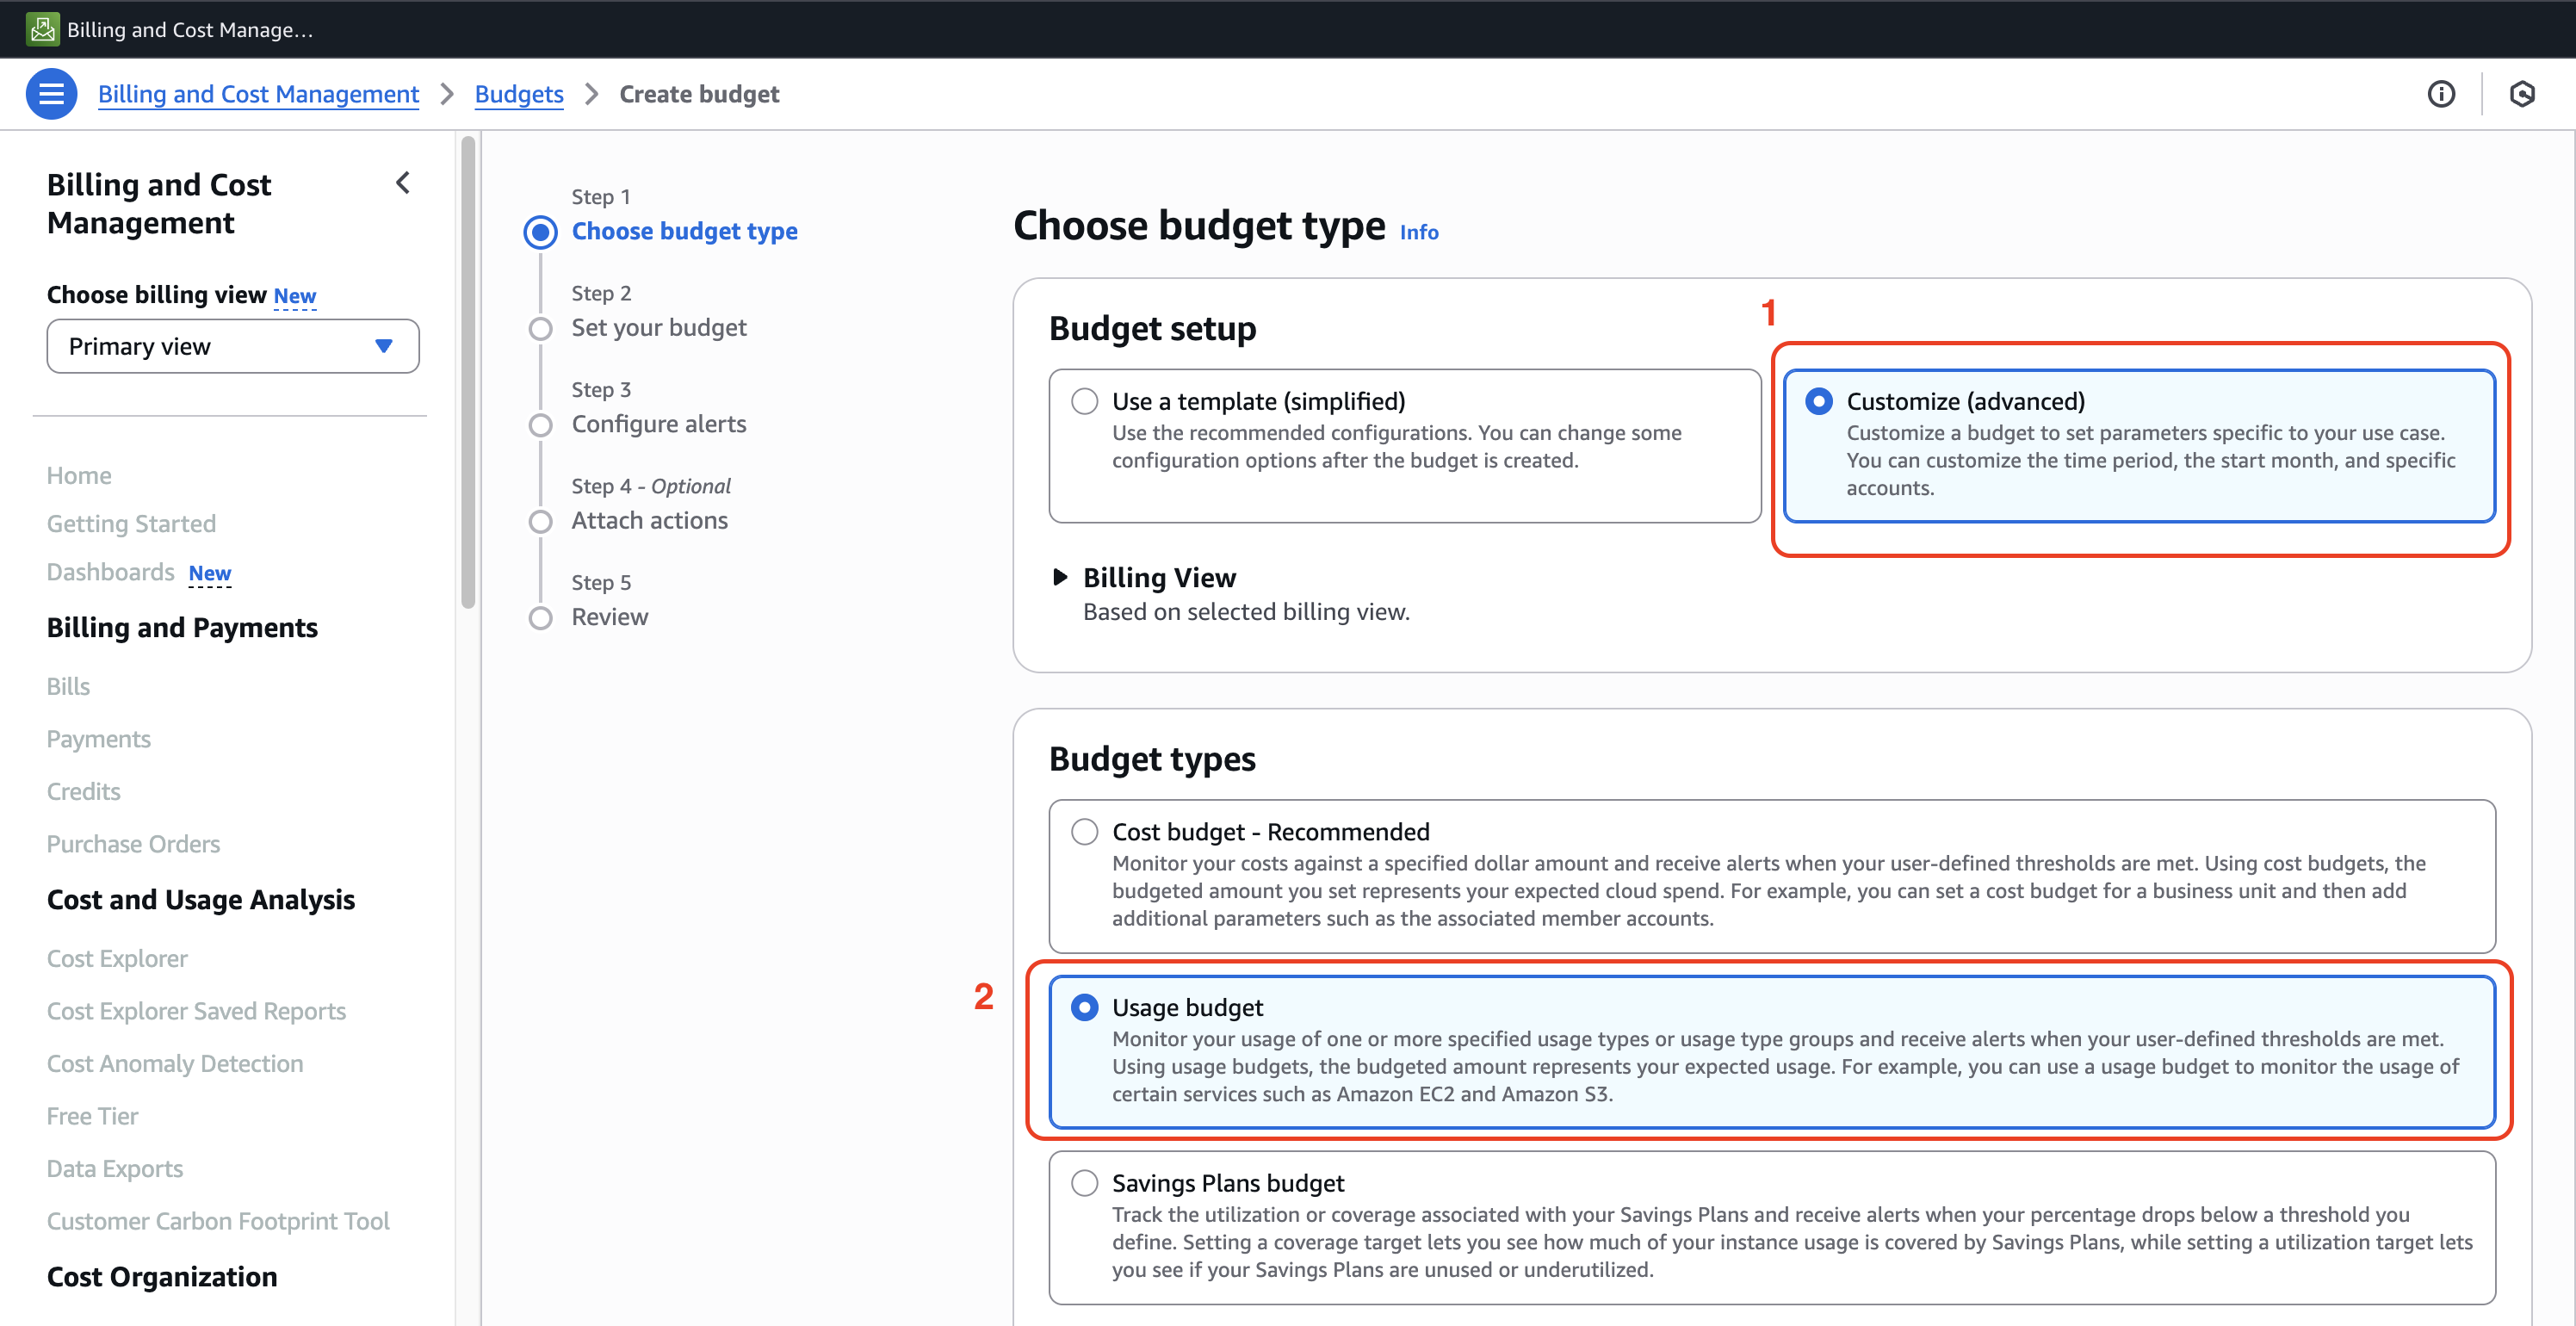Go to Bills in the sidebar
The height and width of the screenshot is (1326, 2576).
point(68,686)
